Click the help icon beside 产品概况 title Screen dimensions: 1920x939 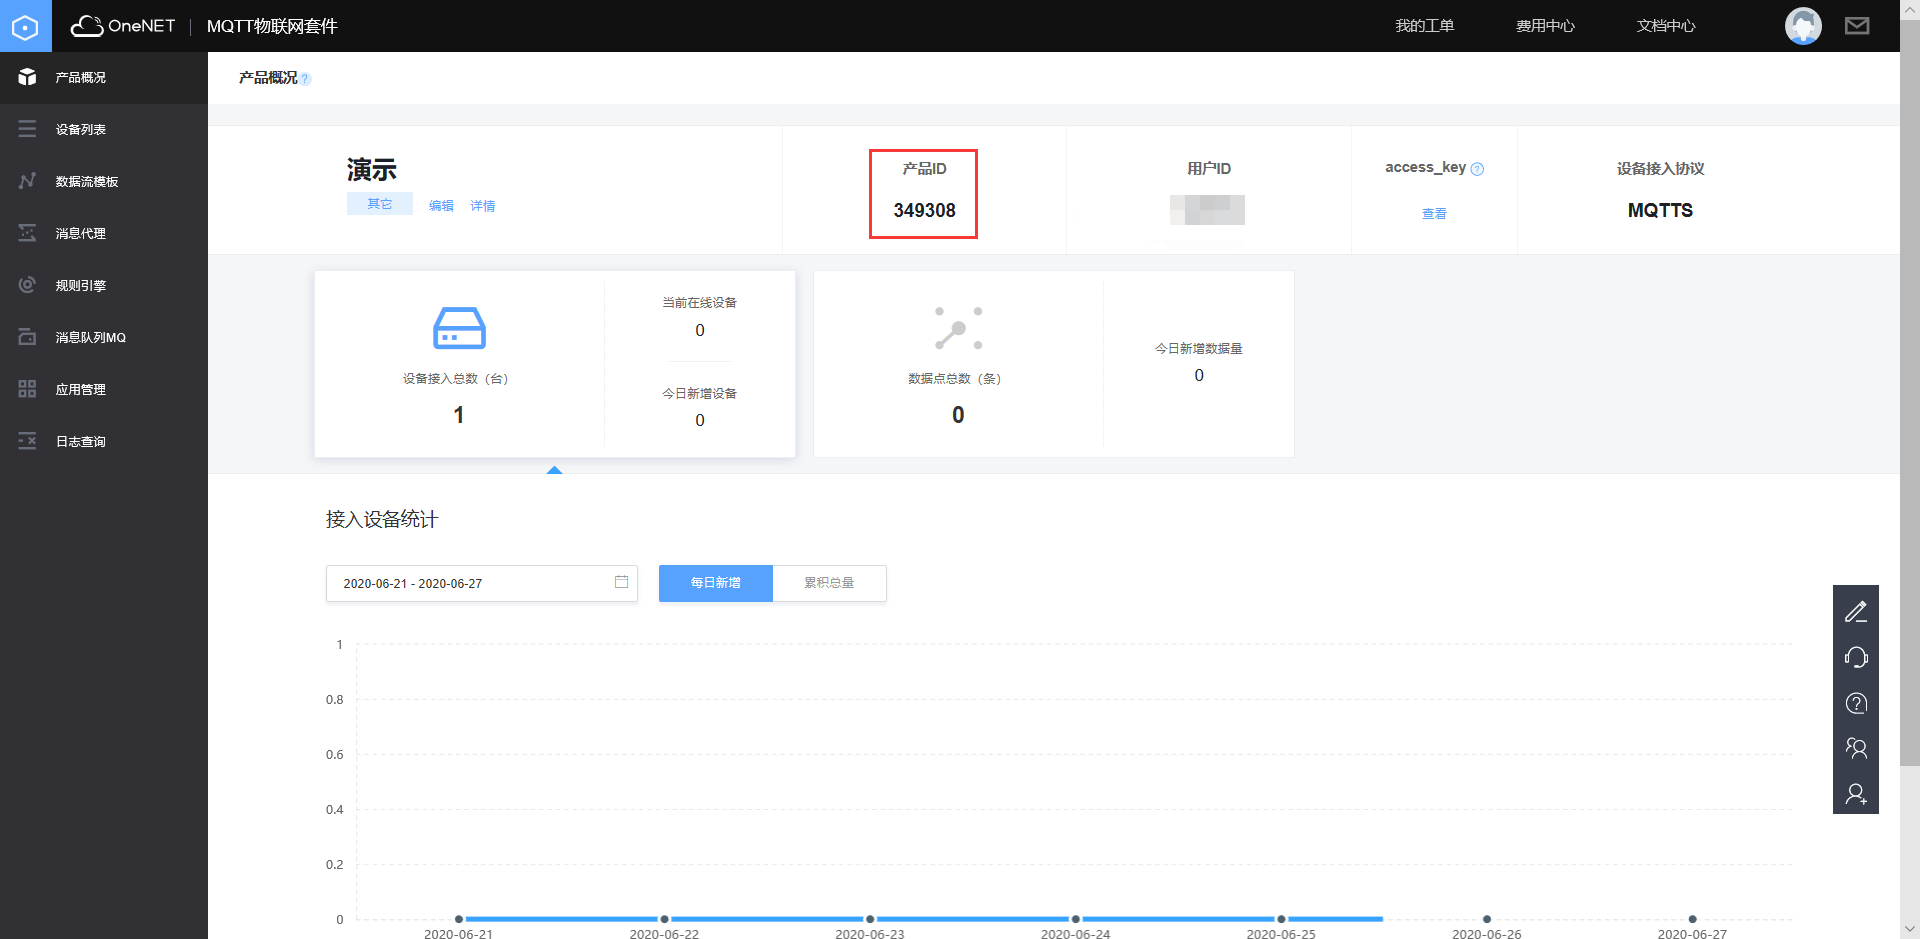point(305,79)
